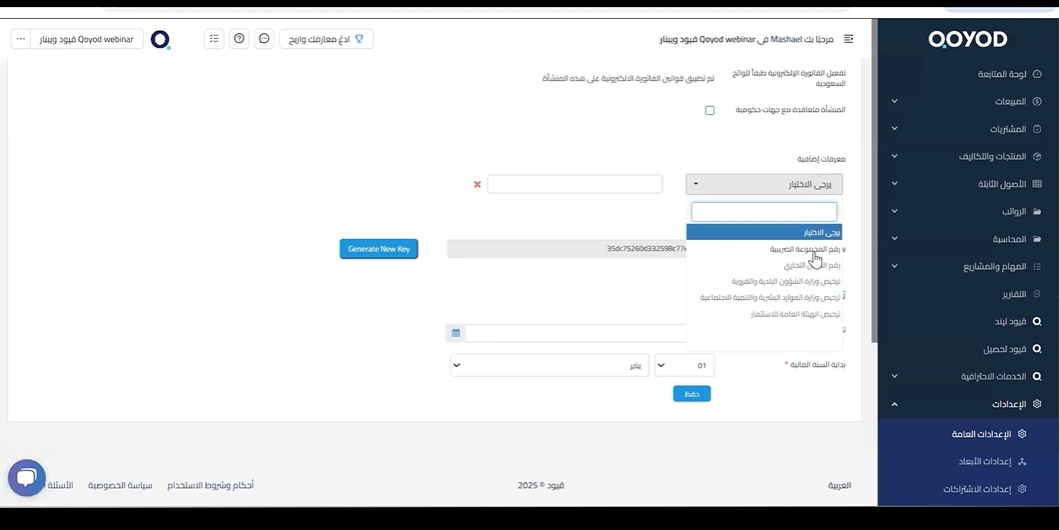Open the fiscal year start month dropdown

(549, 365)
